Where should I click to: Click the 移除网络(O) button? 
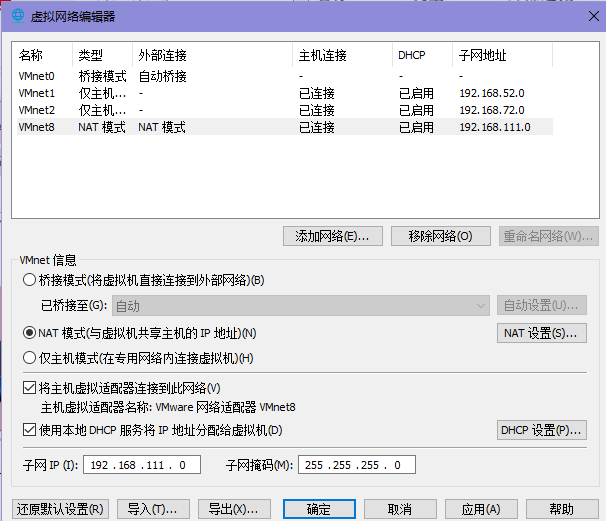(x=441, y=236)
